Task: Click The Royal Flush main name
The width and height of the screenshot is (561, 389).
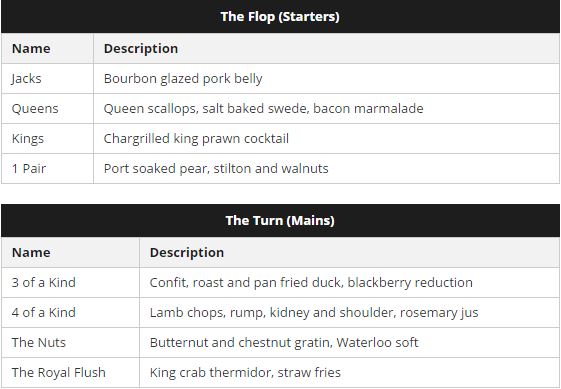Action: point(59,373)
